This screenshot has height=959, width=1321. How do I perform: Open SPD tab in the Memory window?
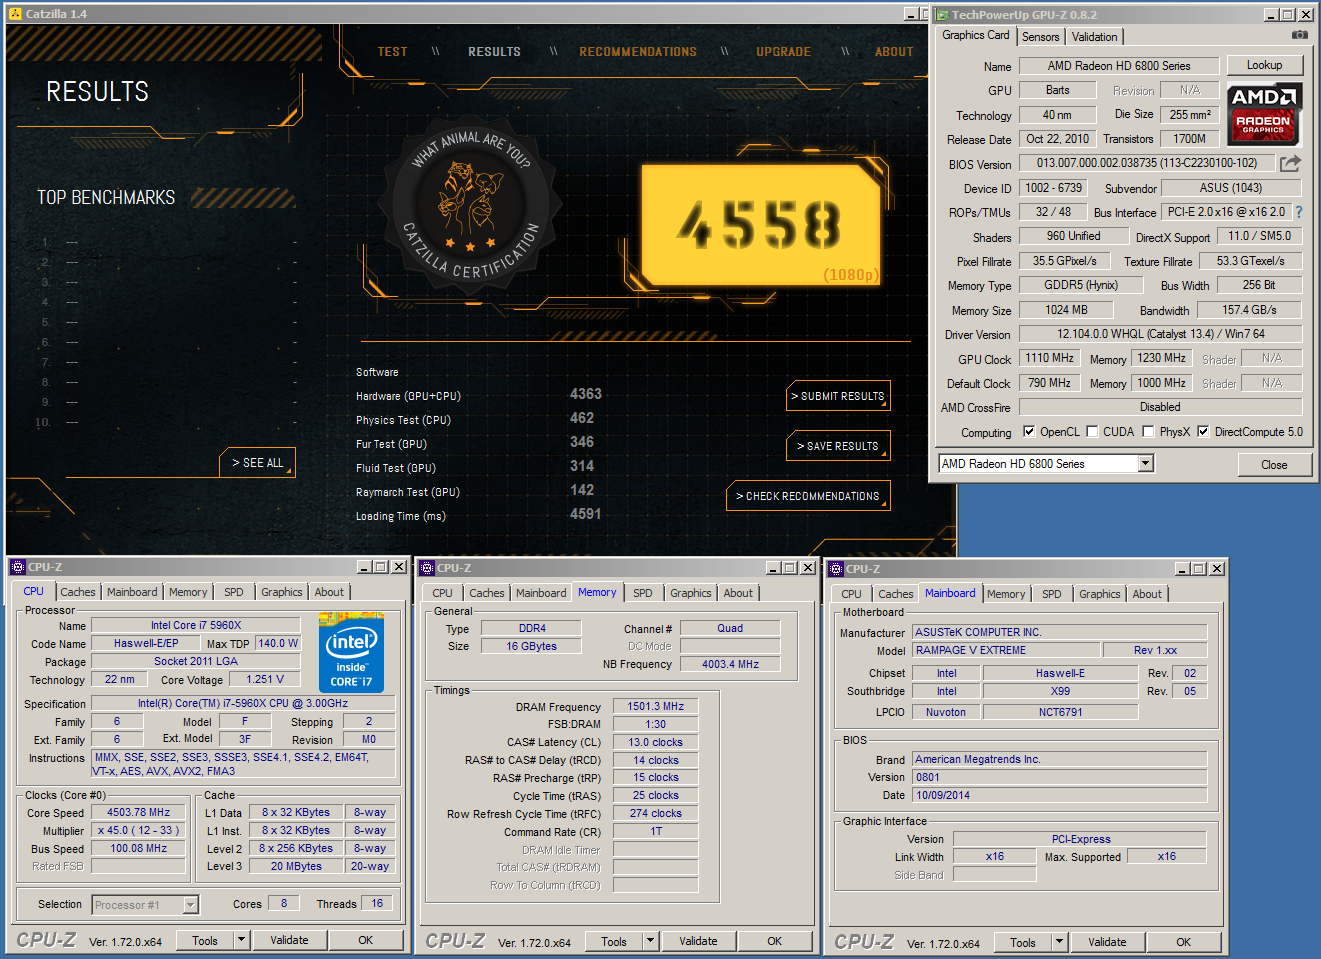click(643, 593)
